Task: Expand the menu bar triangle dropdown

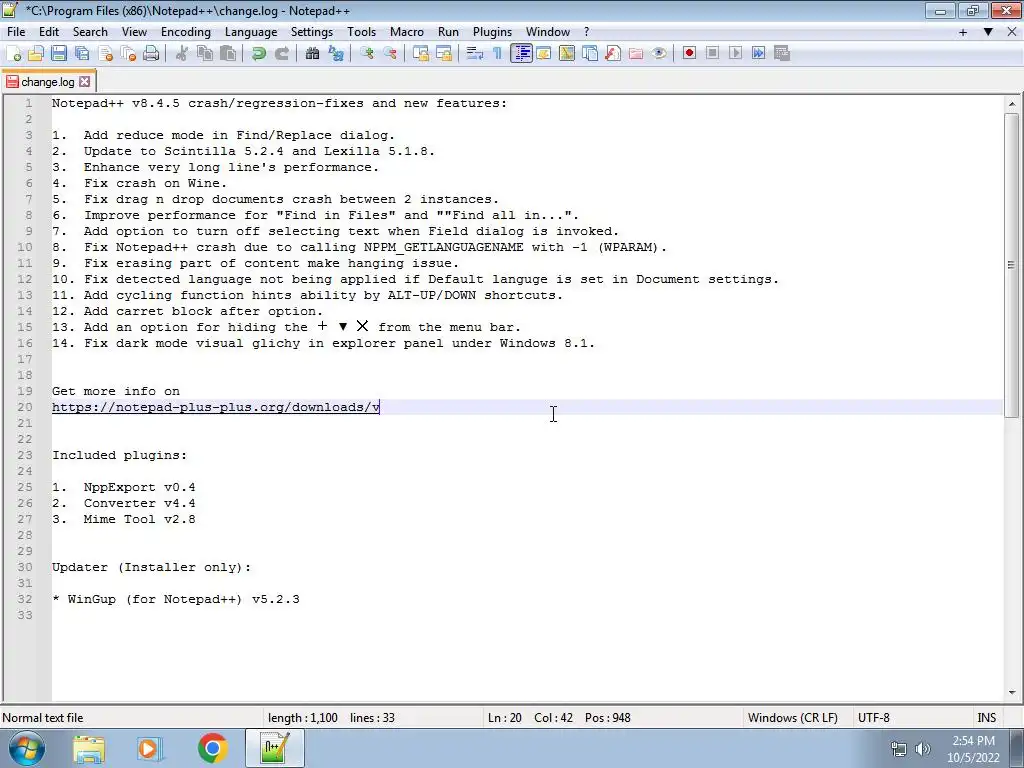Action: click(988, 32)
